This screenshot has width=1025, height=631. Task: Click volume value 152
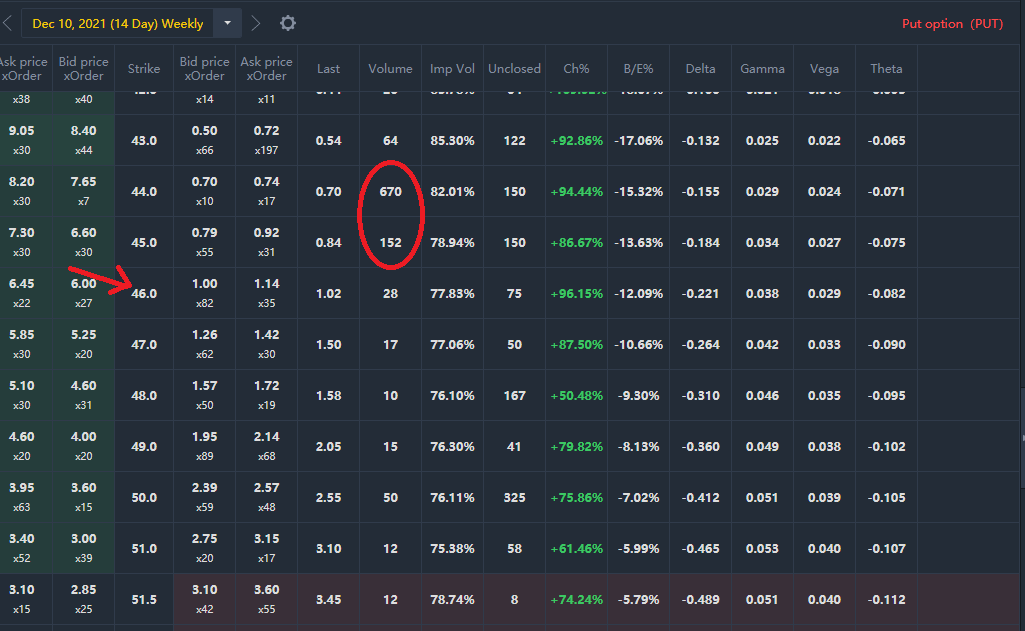pos(390,243)
